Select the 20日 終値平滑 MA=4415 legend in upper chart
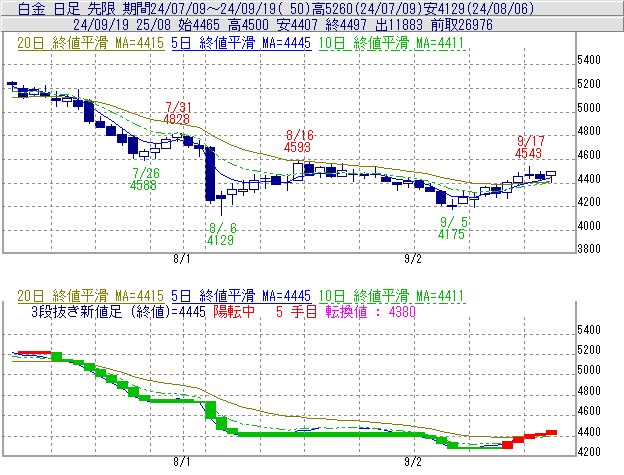Viewport: 624px width, 475px height. click(90, 43)
